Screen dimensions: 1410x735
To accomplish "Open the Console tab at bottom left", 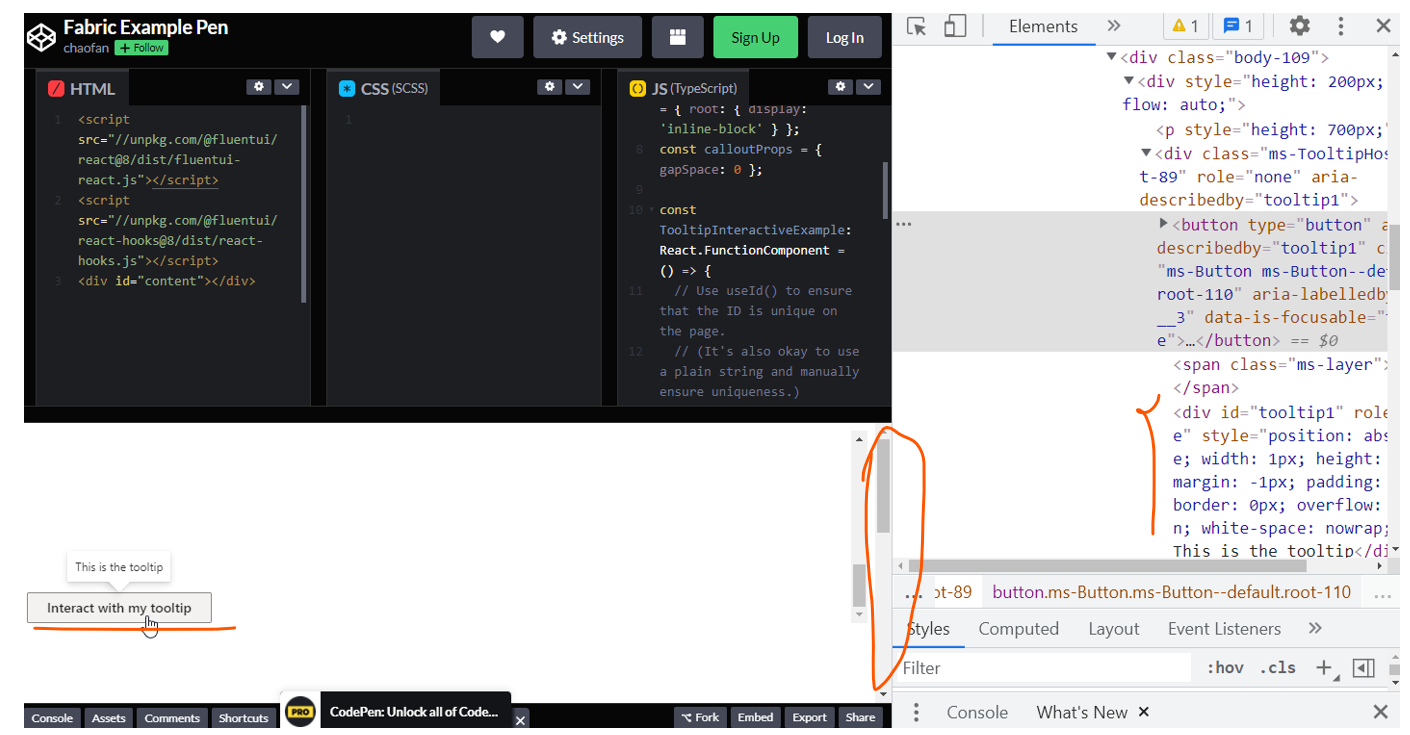I will click(x=51, y=717).
